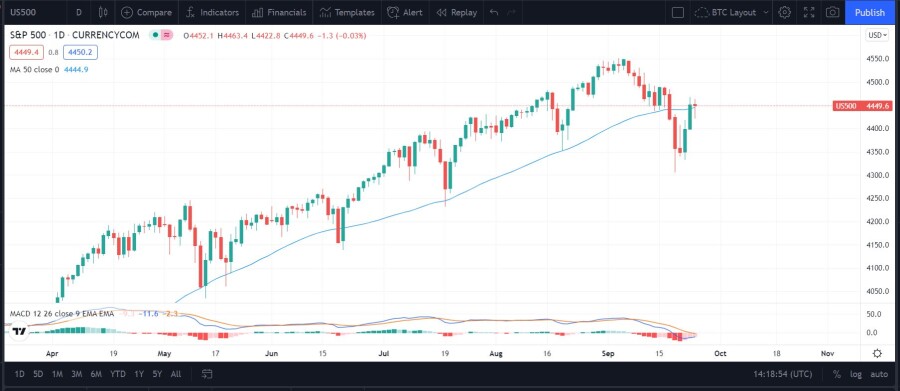Open timezone menu at 14:18:54 (UTC)
This screenshot has width=900, height=391.
click(x=782, y=374)
